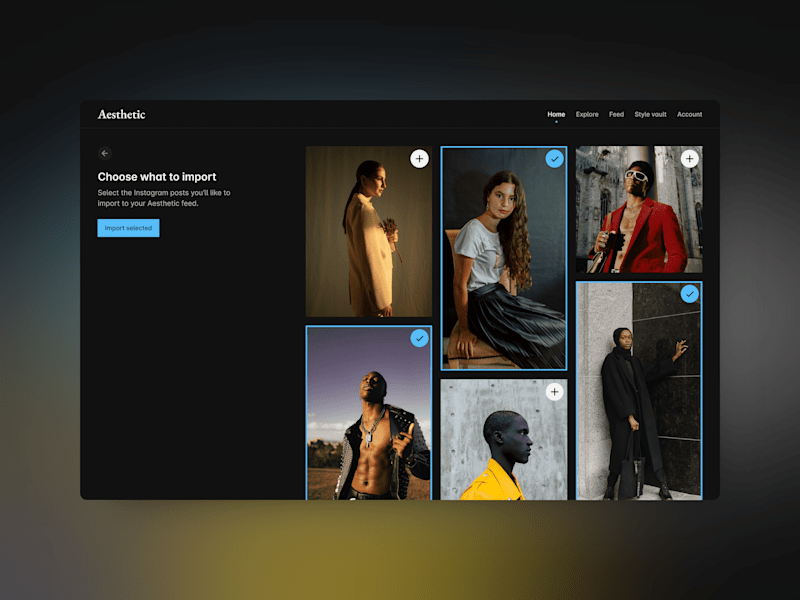The width and height of the screenshot is (800, 600).
Task: Deselect the shirtless man with jacket photo
Action: click(419, 338)
